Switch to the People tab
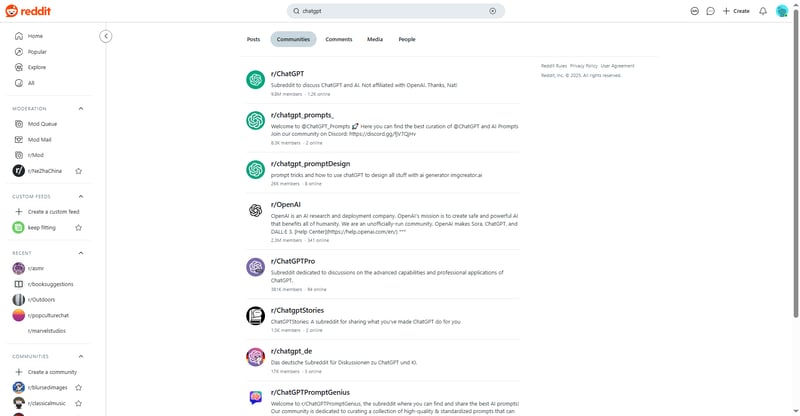800x416 pixels. tap(407, 39)
